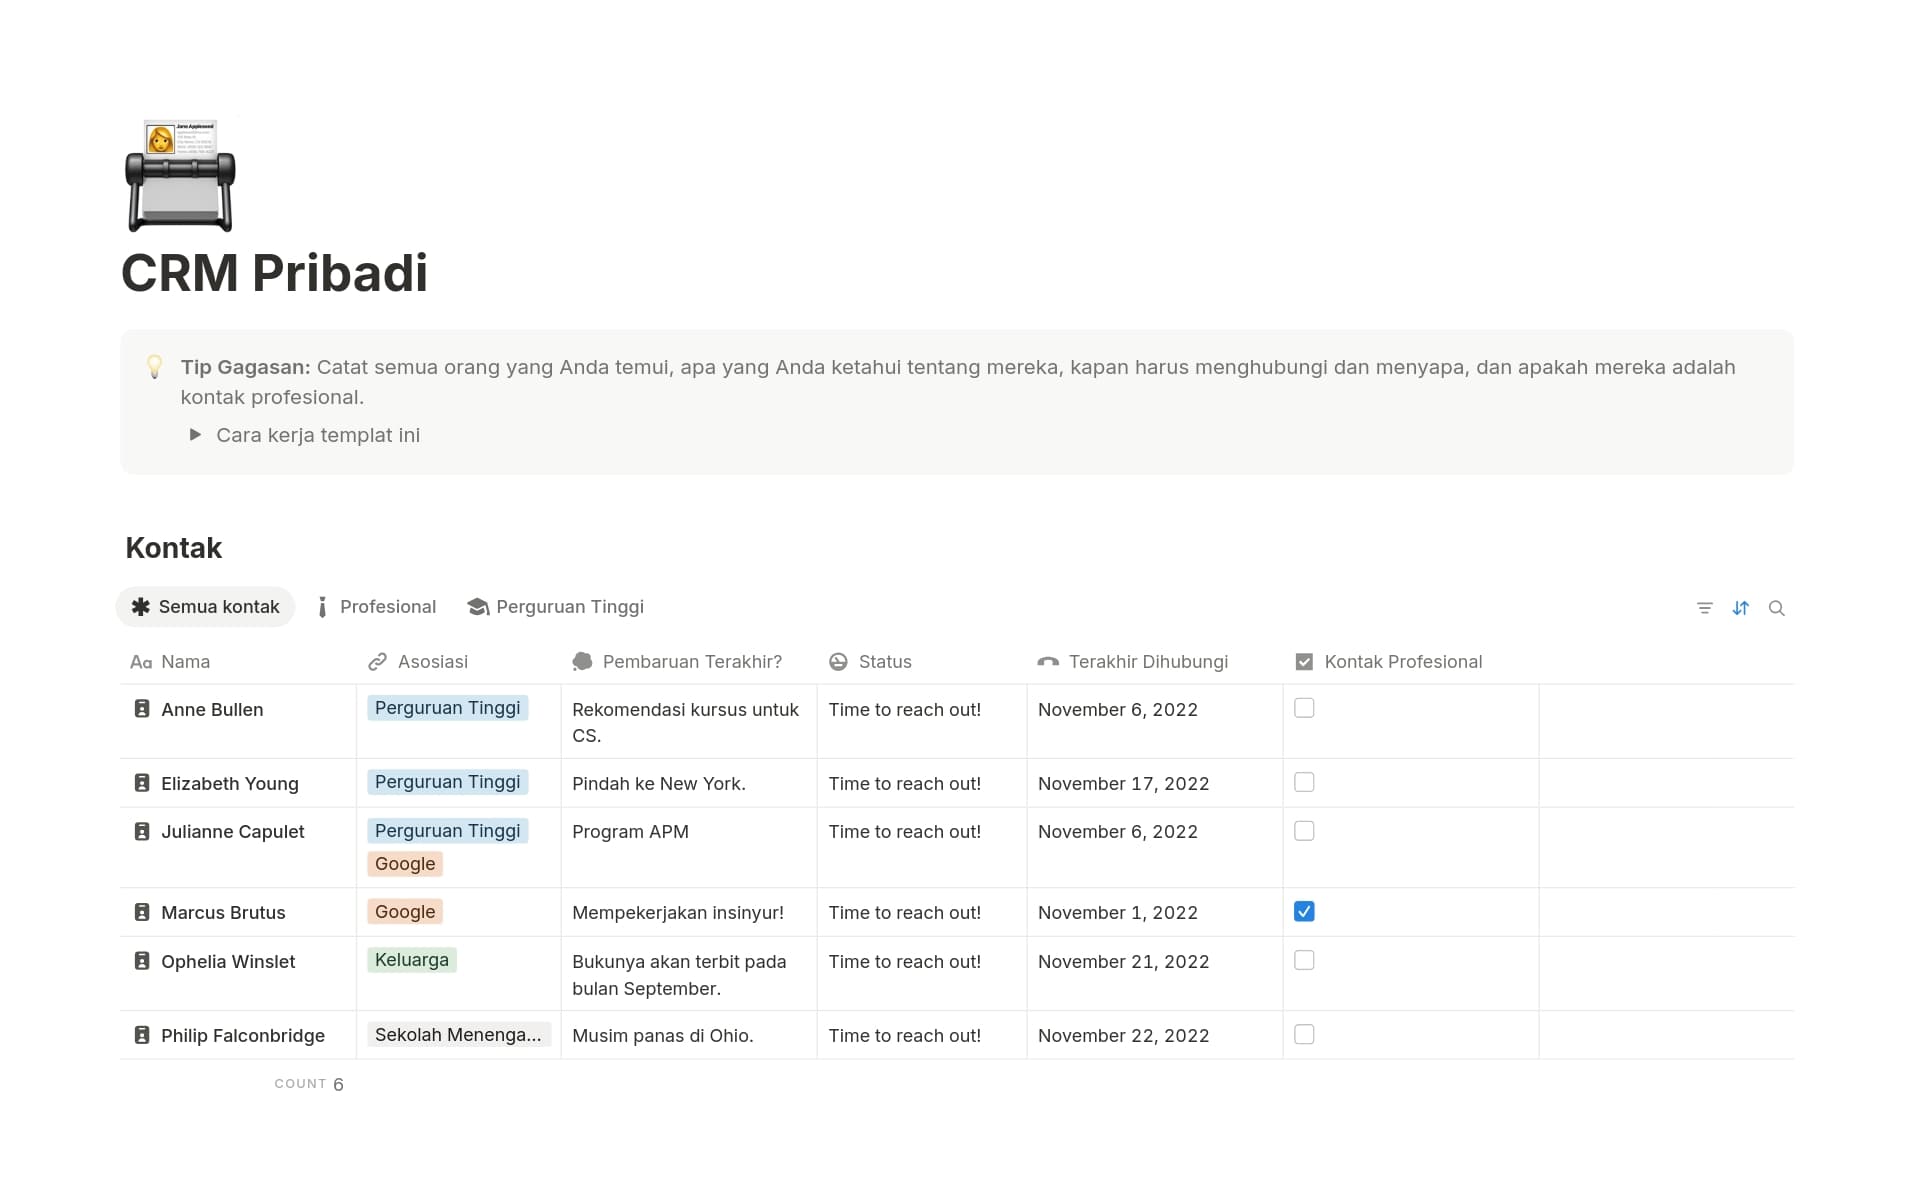Click the lightbulb tip icon
This screenshot has width=1920, height=1199.
[x=155, y=367]
